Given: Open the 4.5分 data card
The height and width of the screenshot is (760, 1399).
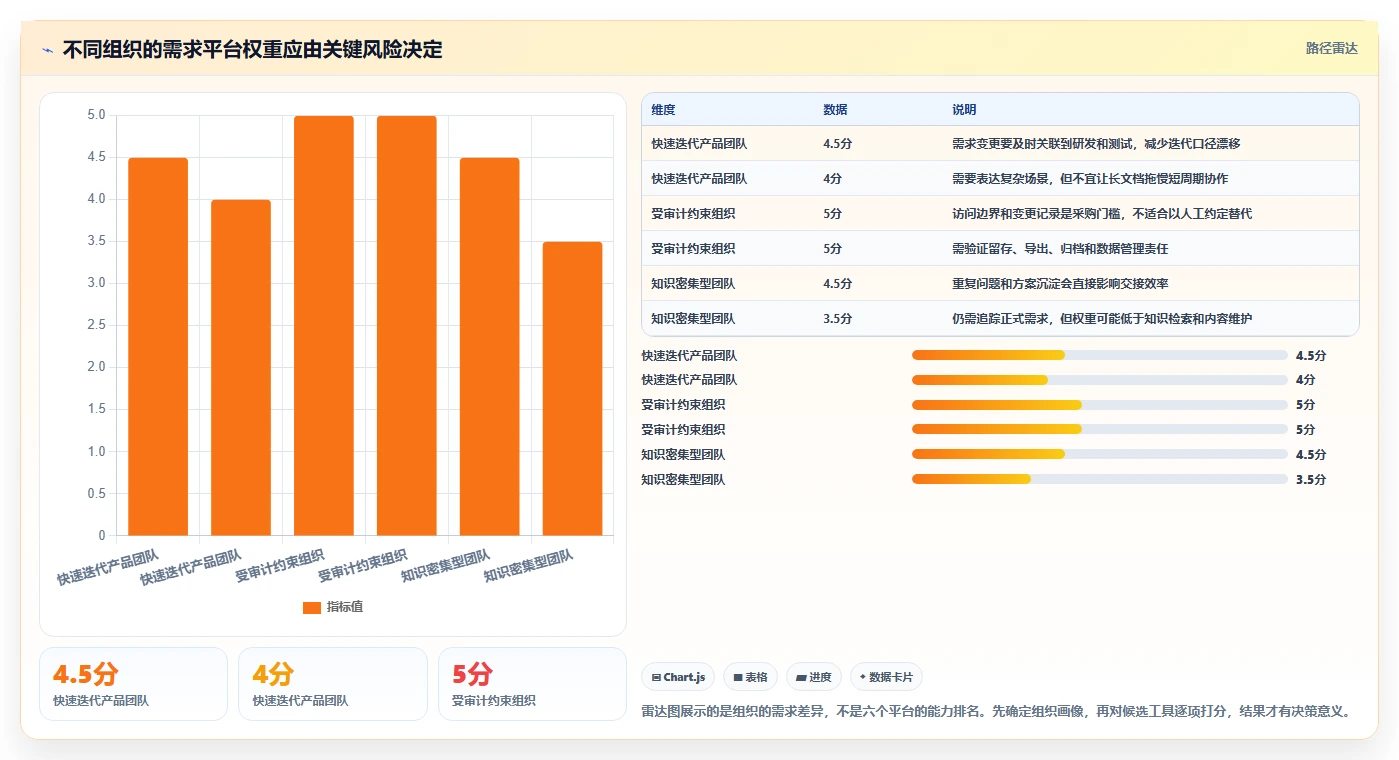Looking at the screenshot, I should pyautogui.click(x=133, y=684).
